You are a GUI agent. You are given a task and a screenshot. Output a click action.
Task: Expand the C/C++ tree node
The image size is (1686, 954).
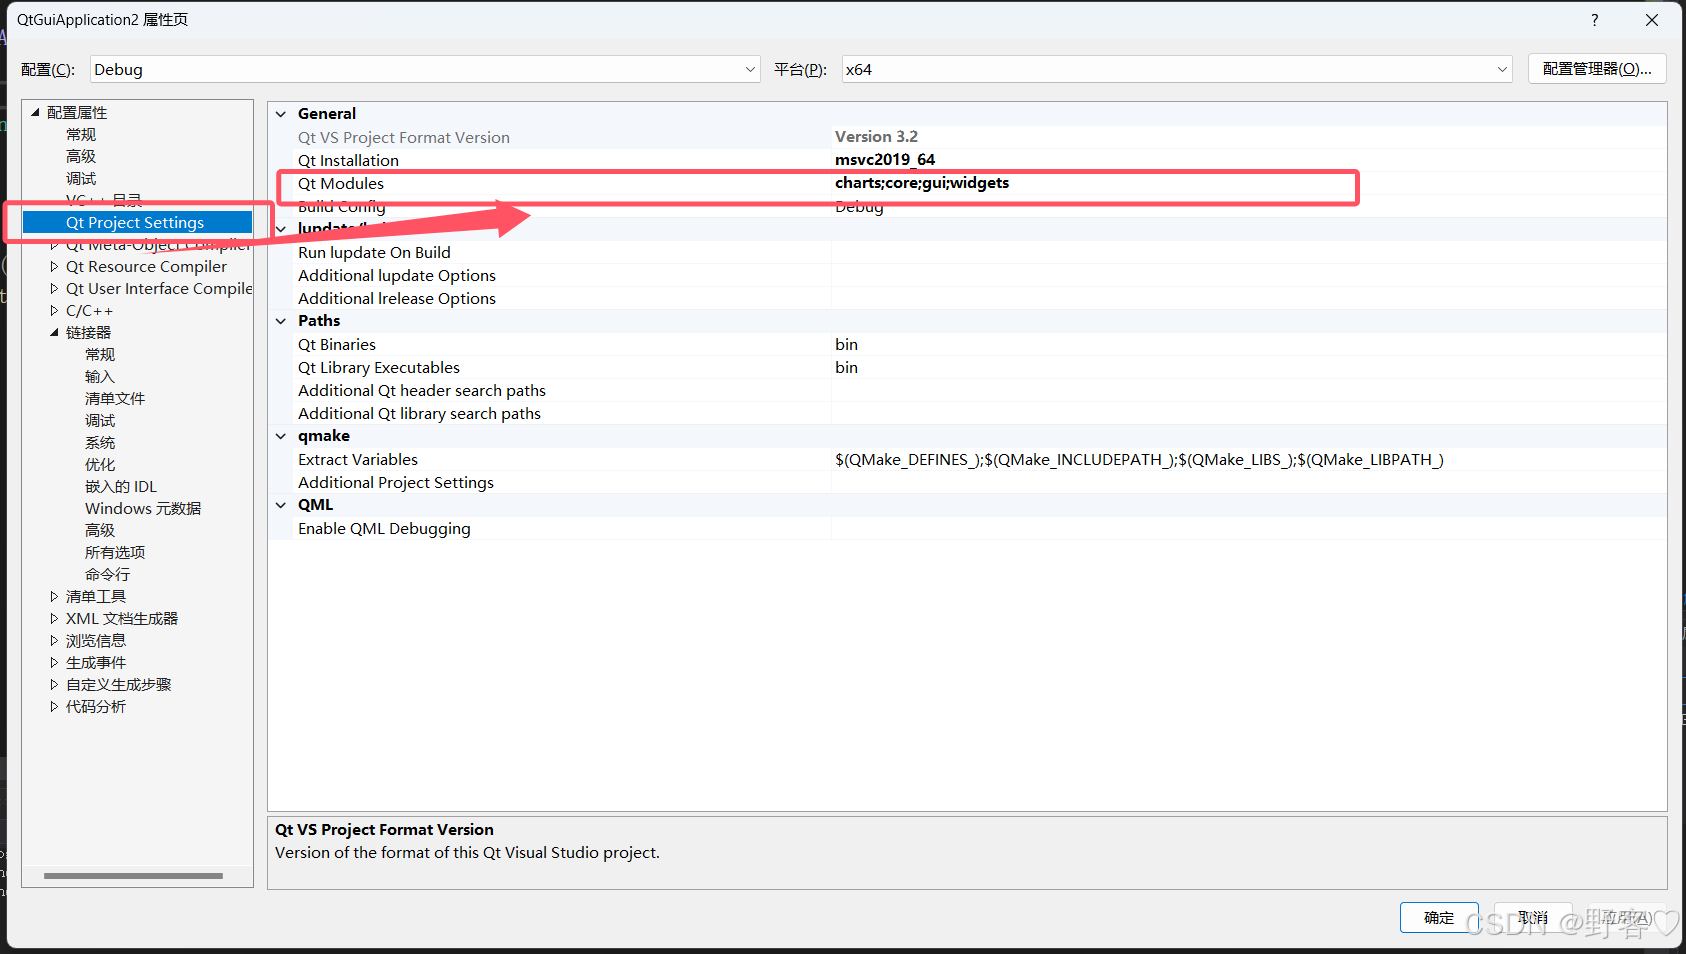click(x=55, y=310)
